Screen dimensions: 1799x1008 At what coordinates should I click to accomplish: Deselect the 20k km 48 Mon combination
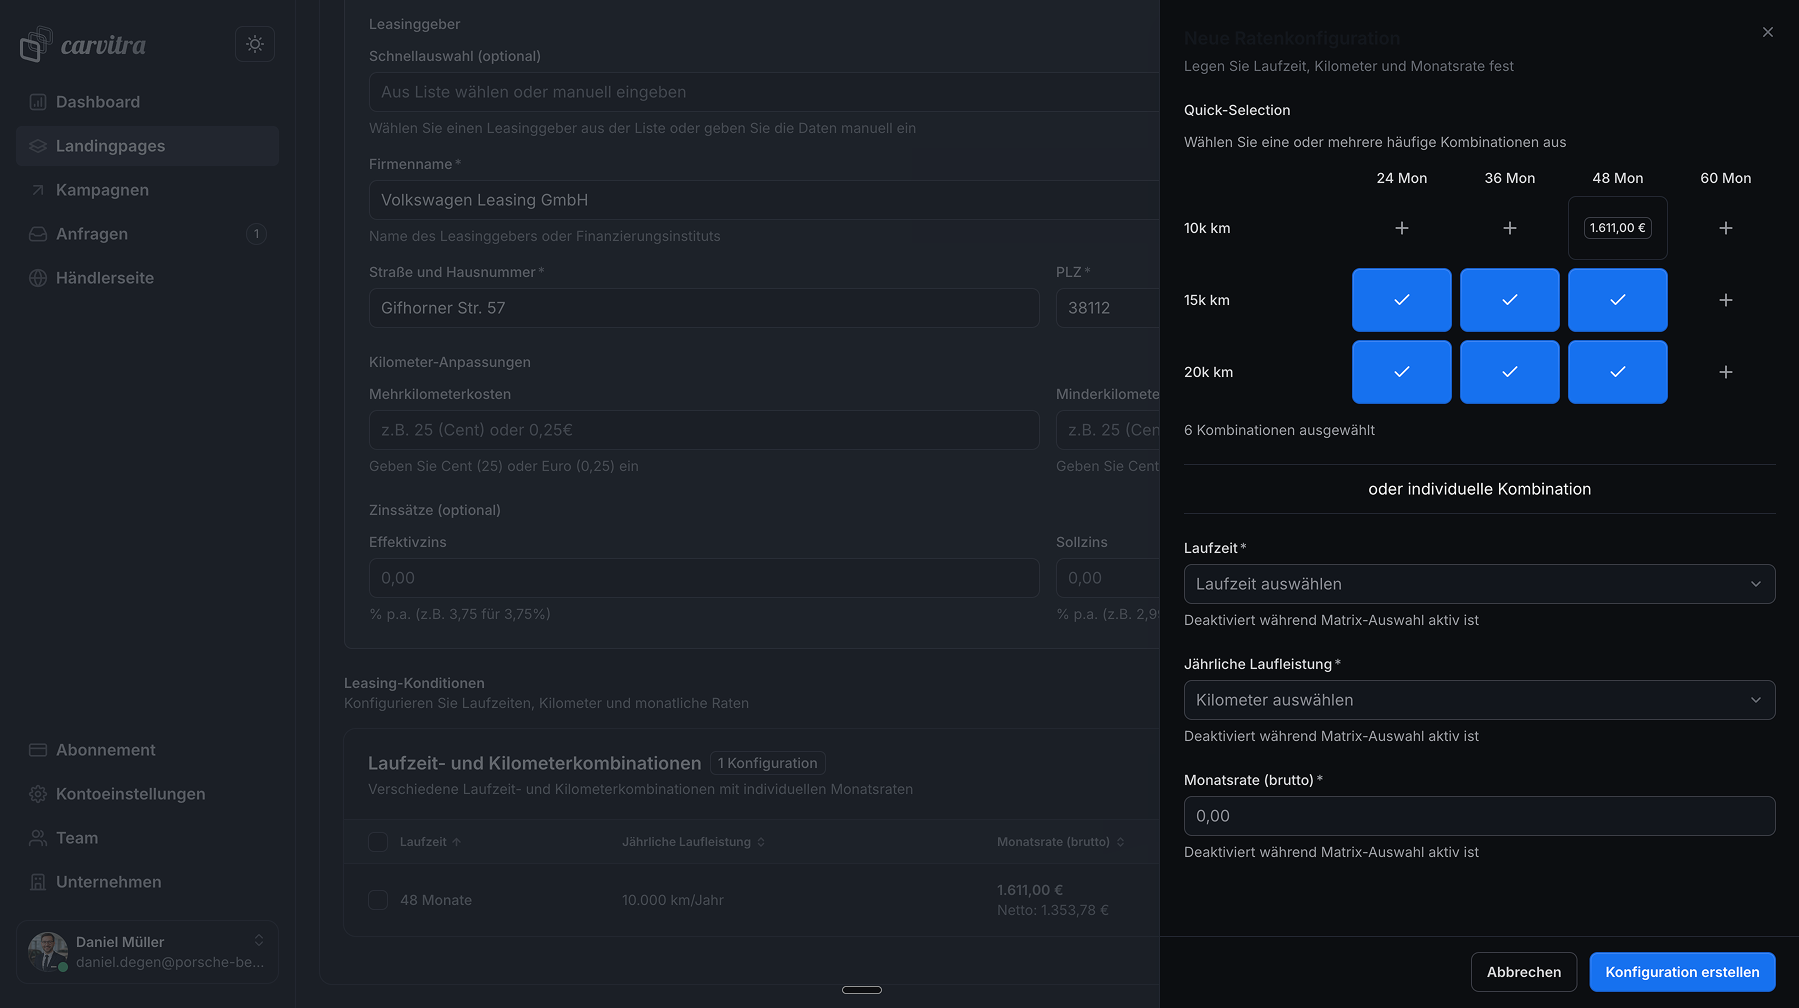click(1617, 372)
